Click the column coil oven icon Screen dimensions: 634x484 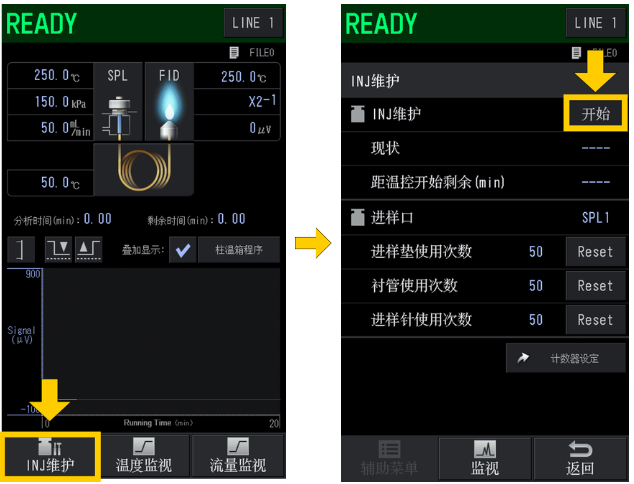click(144, 169)
